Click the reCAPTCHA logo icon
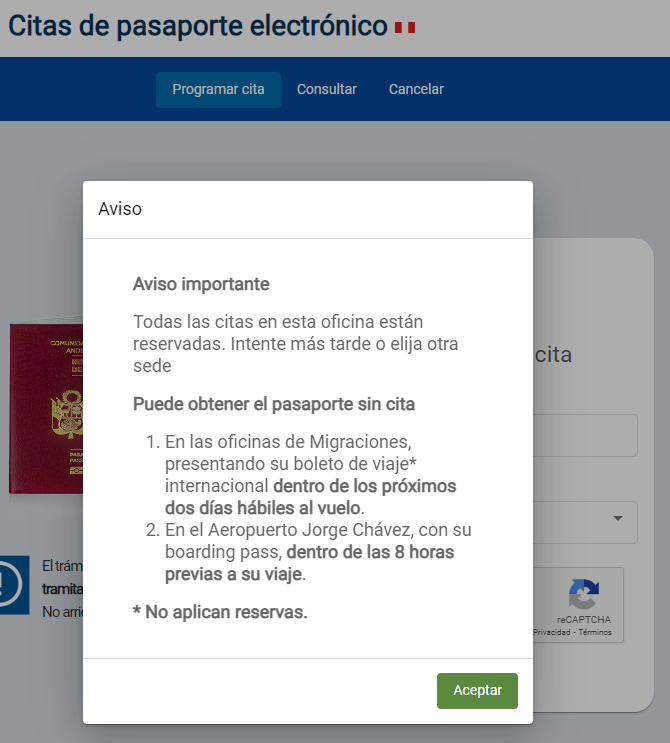 [584, 594]
